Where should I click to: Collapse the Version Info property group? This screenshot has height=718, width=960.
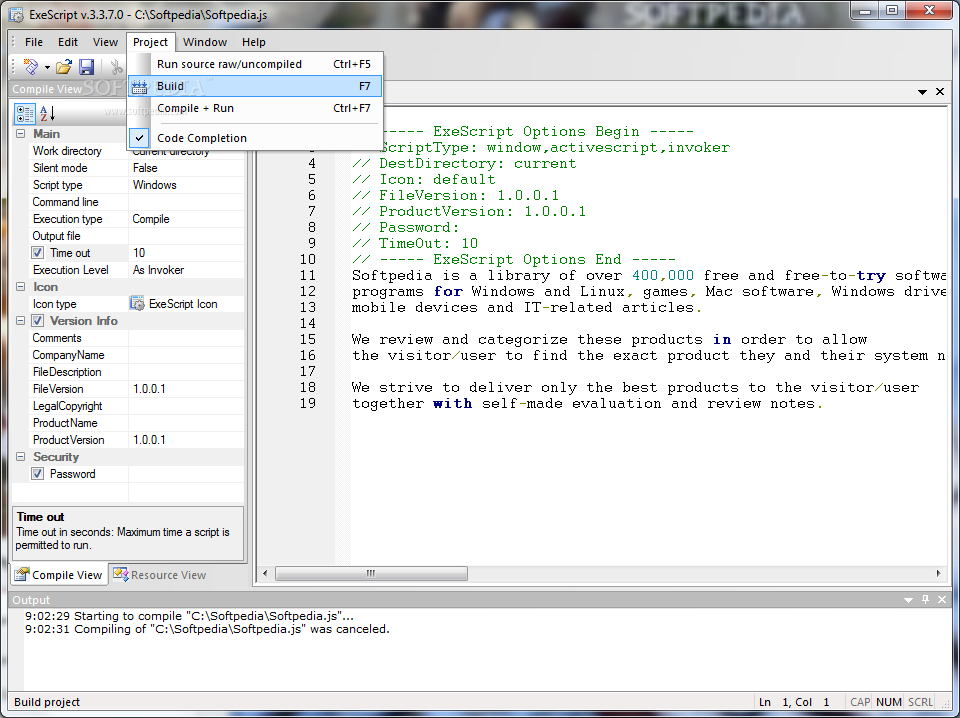20,321
